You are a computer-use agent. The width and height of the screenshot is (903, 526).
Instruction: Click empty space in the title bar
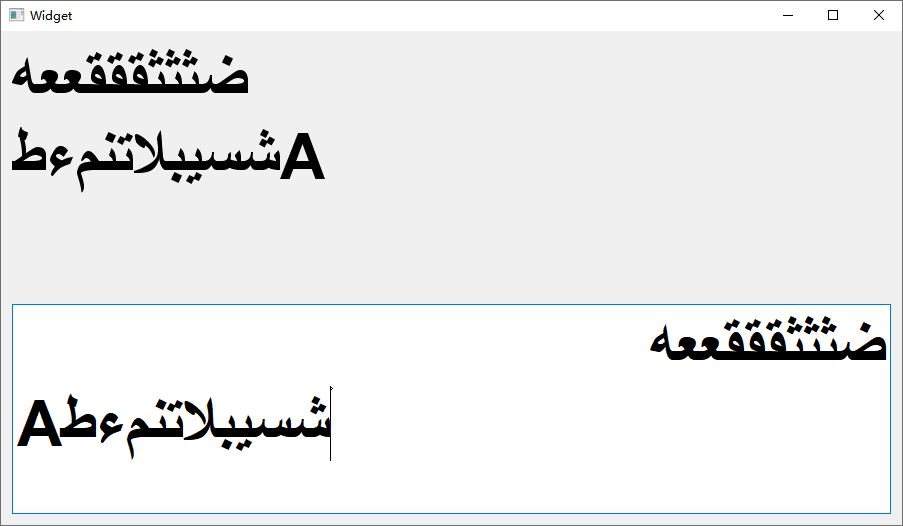(x=403, y=16)
